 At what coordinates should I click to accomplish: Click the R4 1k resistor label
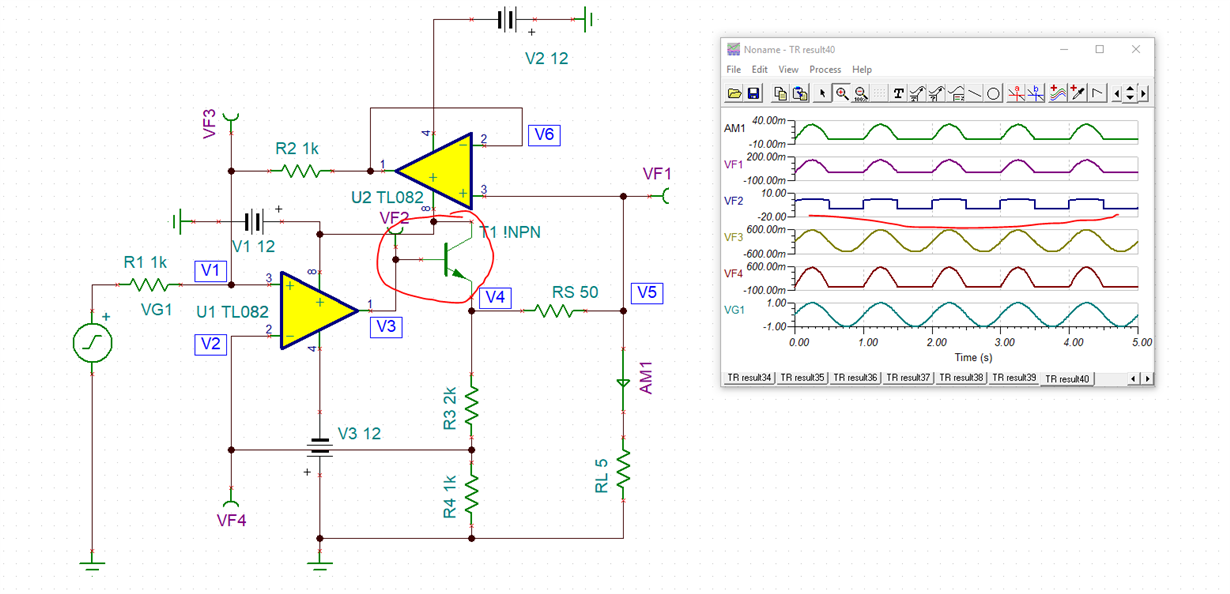[450, 496]
